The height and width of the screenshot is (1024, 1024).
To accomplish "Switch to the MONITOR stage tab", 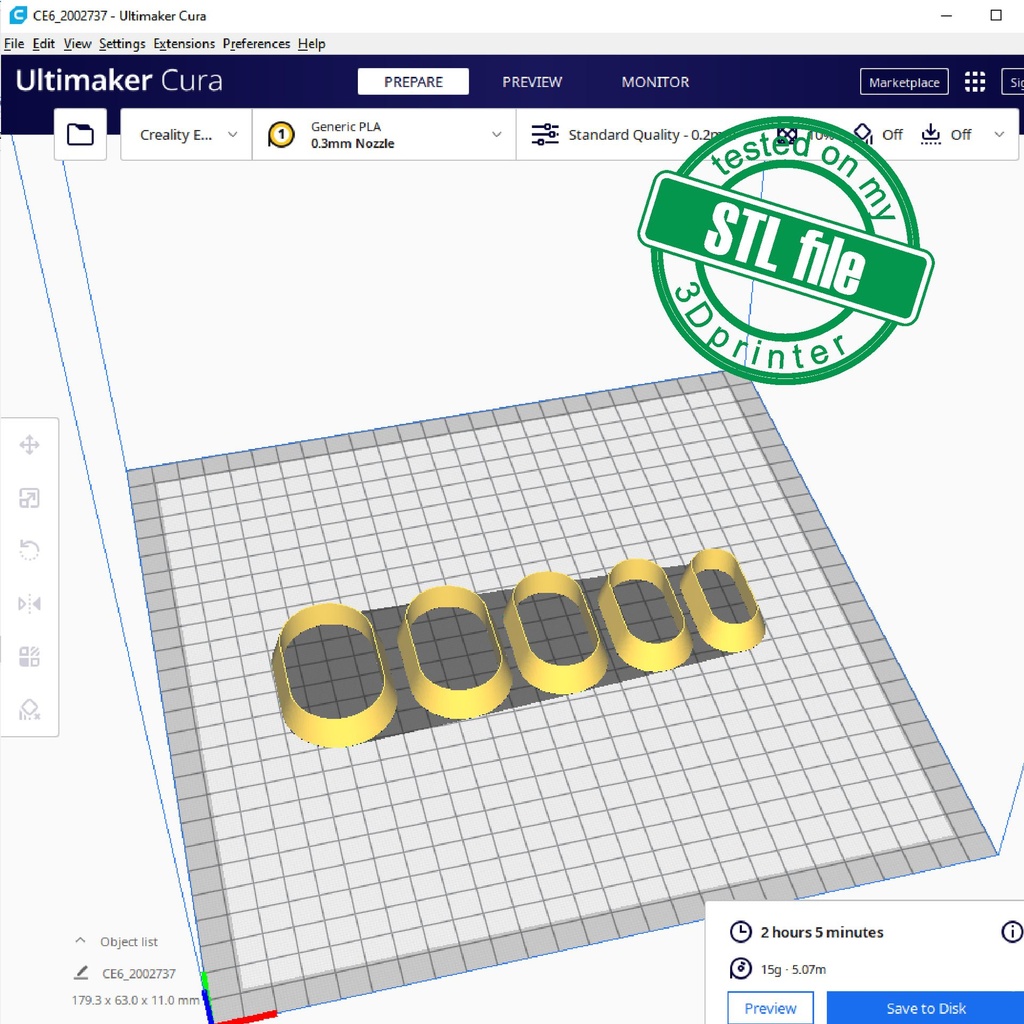I will pyautogui.click(x=655, y=82).
